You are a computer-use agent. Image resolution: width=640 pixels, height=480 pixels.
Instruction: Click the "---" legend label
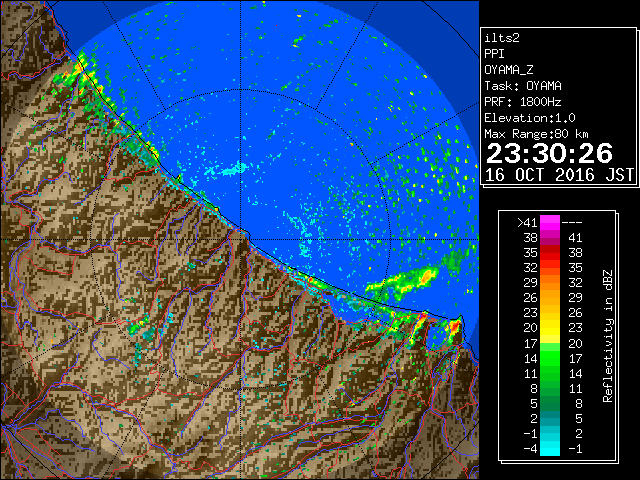(x=572, y=223)
